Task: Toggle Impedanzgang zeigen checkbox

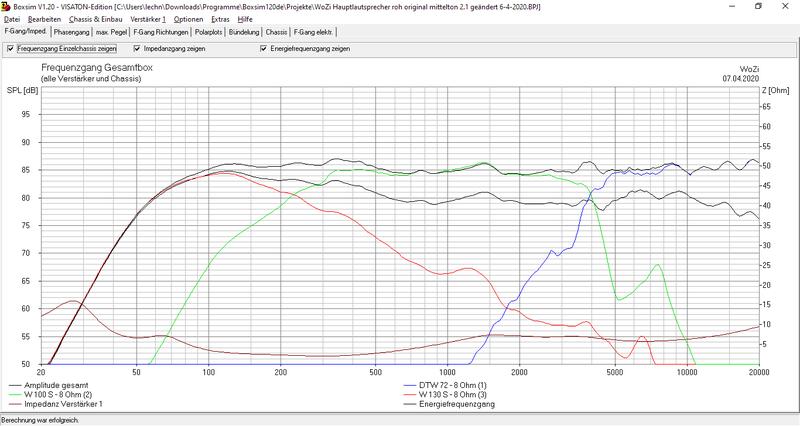Action: [137, 49]
